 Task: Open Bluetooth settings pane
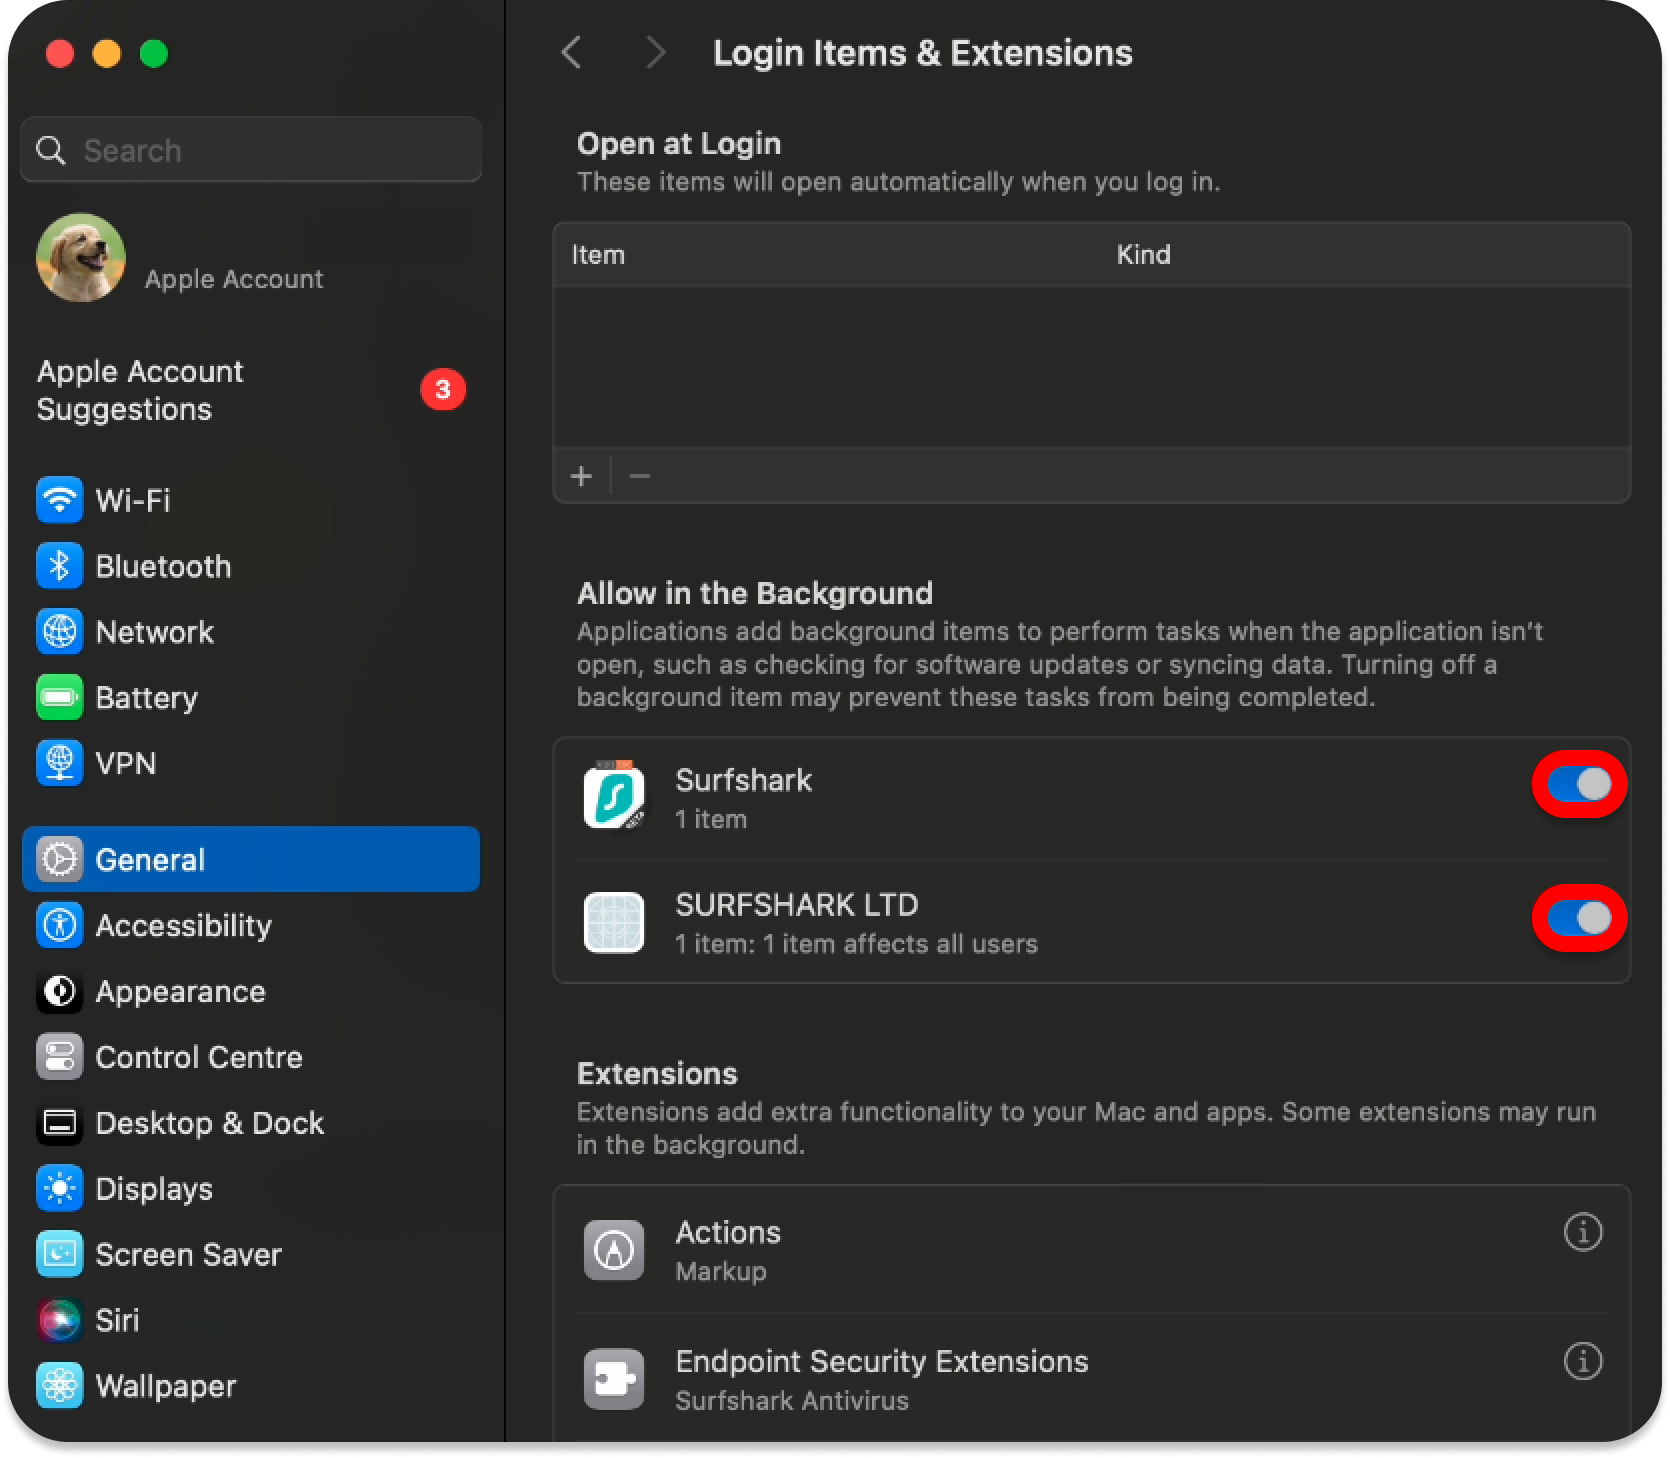coord(162,566)
